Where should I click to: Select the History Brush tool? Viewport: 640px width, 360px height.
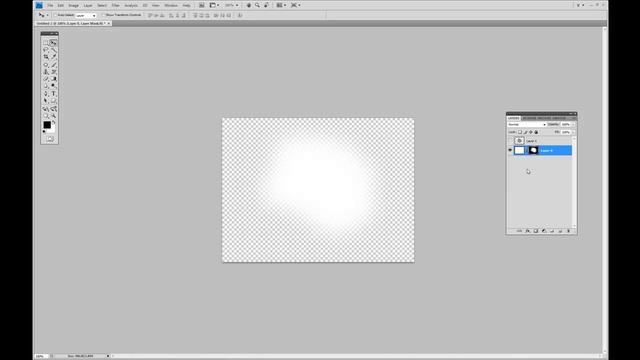[53, 72]
